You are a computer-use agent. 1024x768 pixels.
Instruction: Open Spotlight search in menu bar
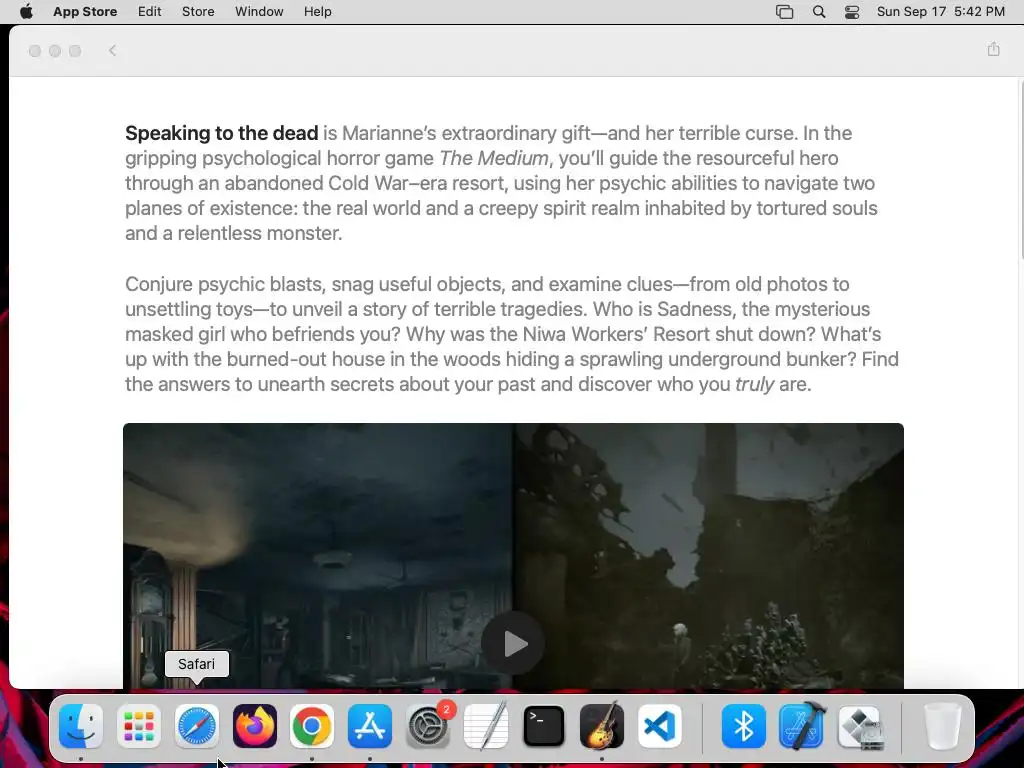pos(819,12)
